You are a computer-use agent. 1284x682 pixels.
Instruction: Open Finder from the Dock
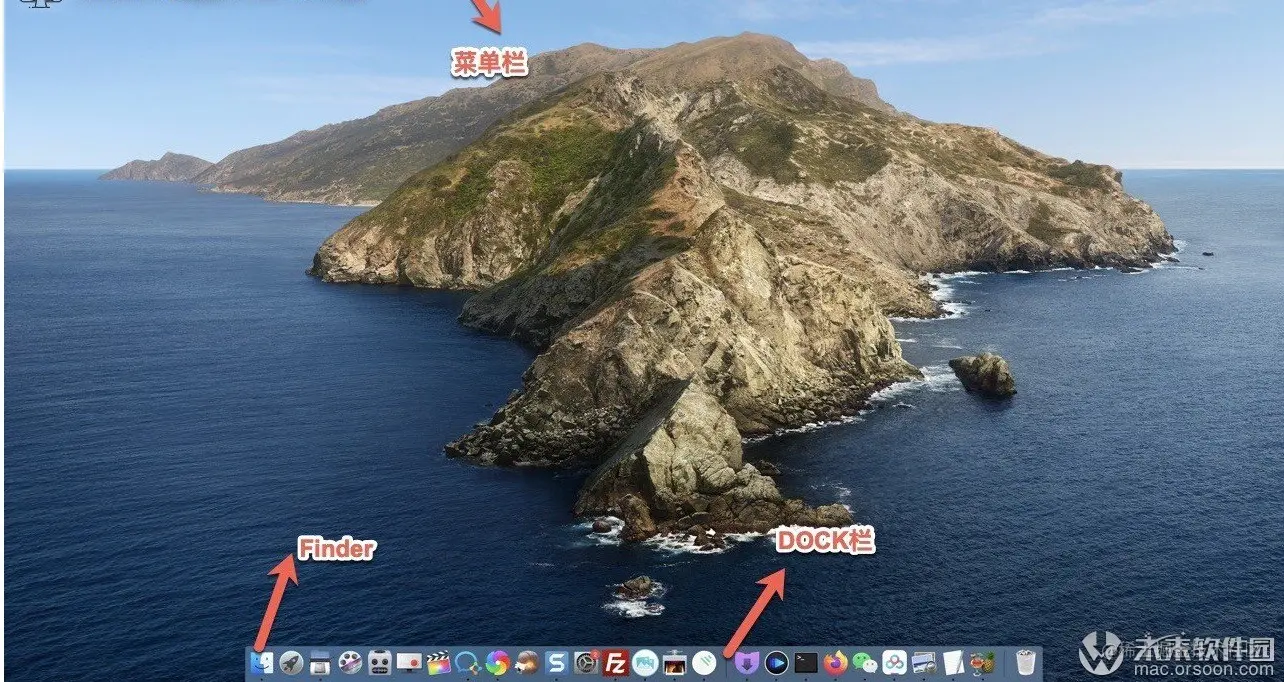[x=262, y=662]
